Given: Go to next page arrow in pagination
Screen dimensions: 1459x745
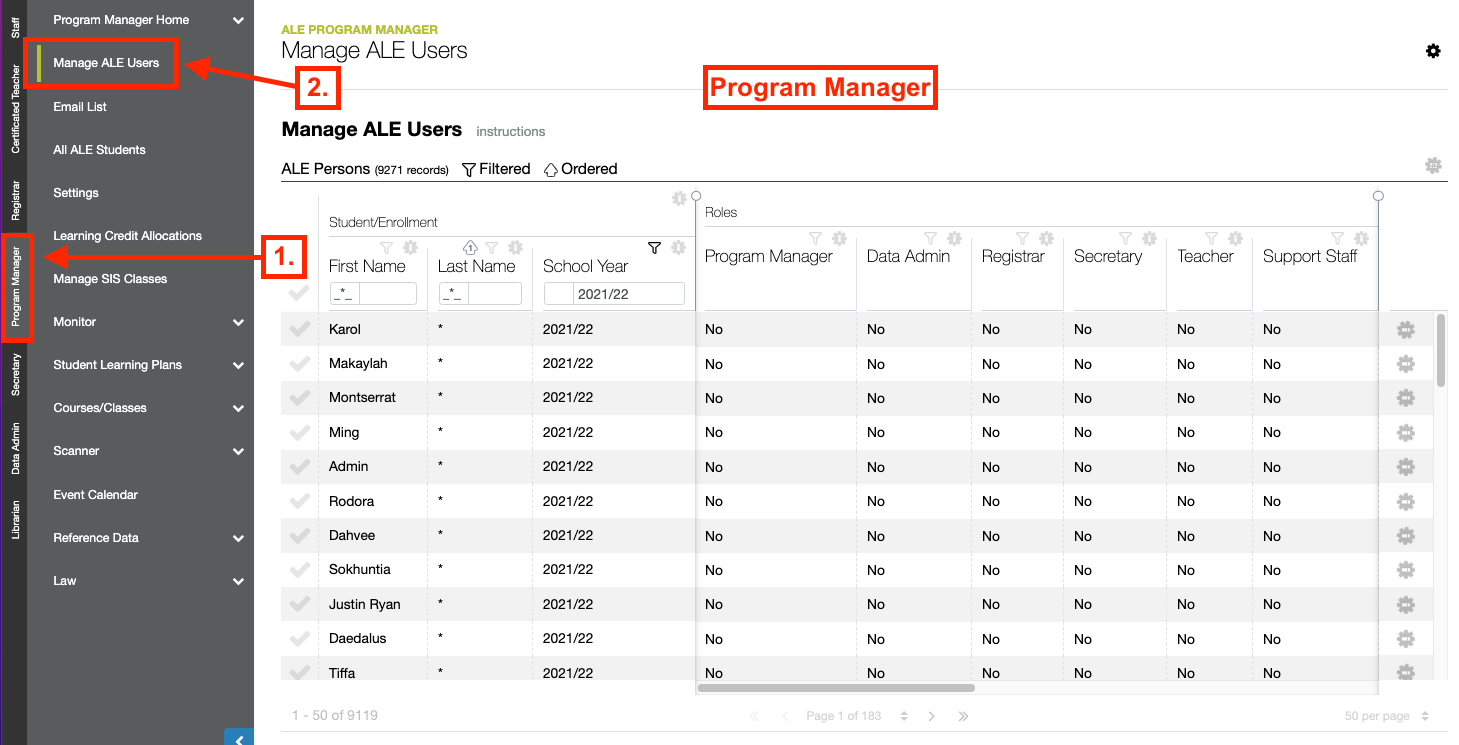Looking at the screenshot, I should click(932, 716).
